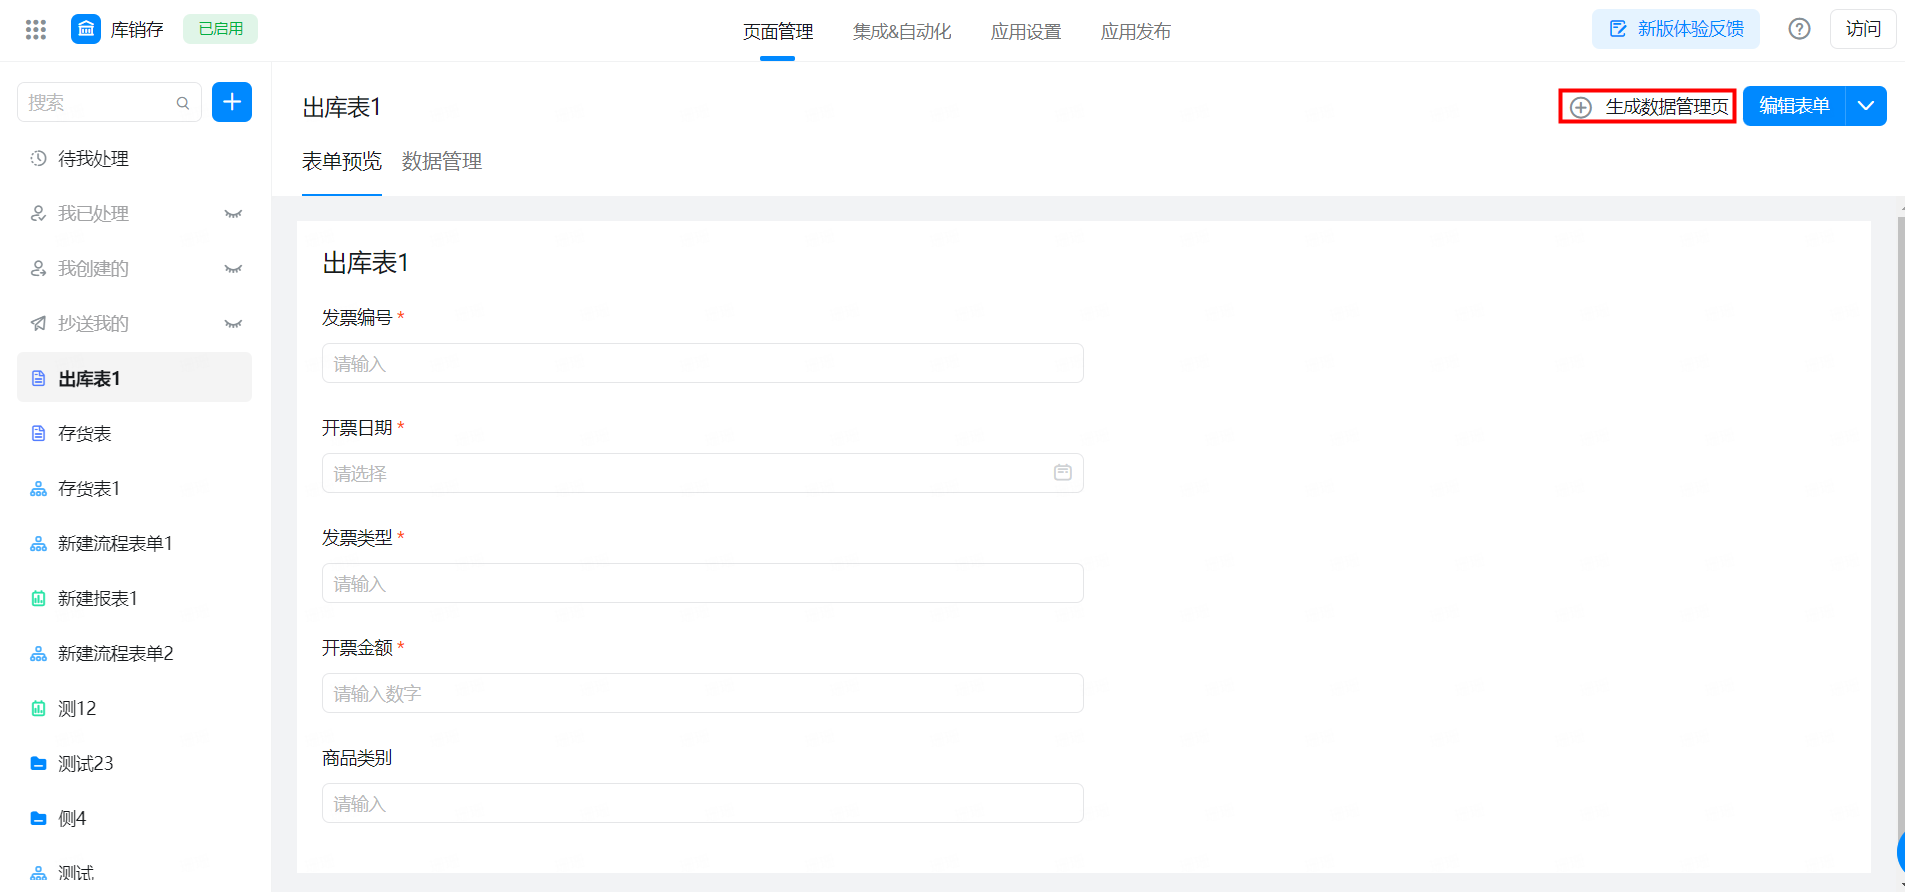Click the 新版体验反馈 button
This screenshot has height=892, width=1905.
click(x=1676, y=29)
